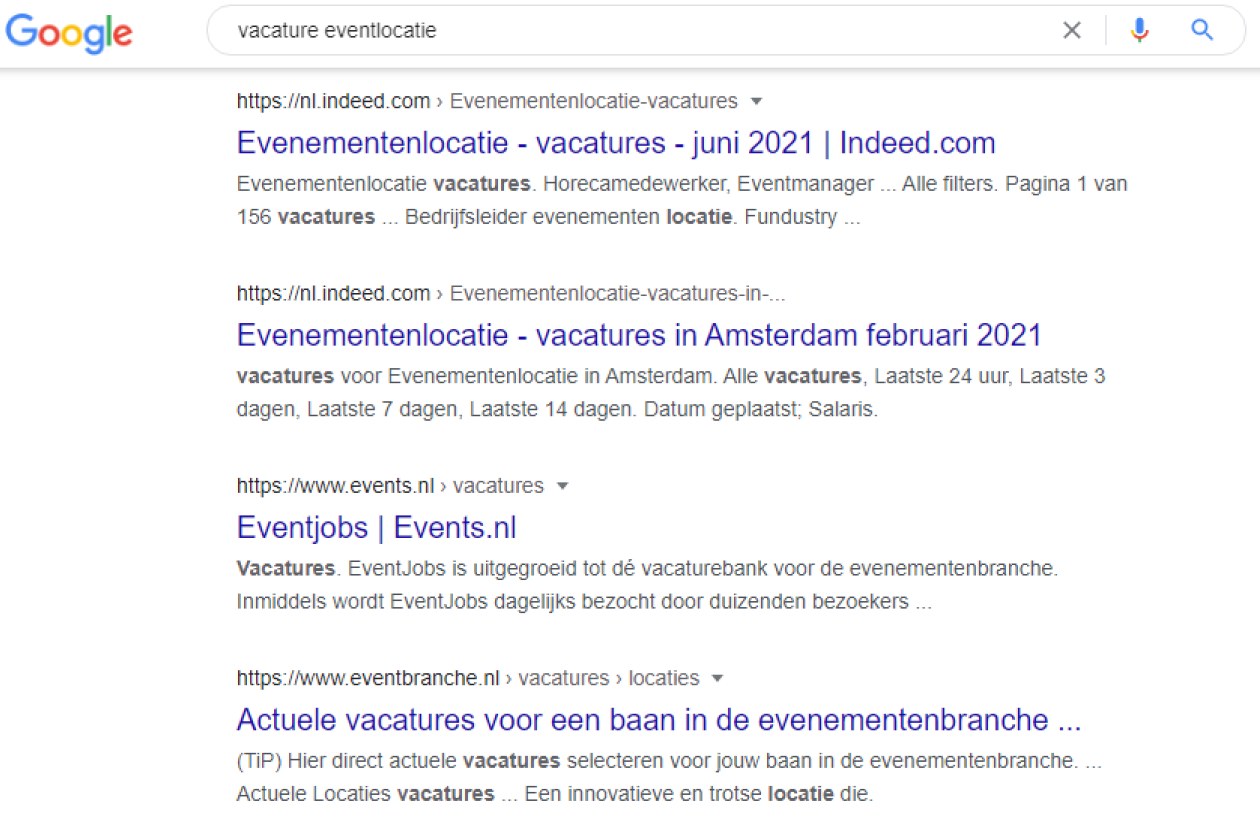Screen dimensions: 1260x840
Task: Open 'Evenementenlocatie - vacatures in Amsterdam februari 2021'
Action: click(x=639, y=335)
